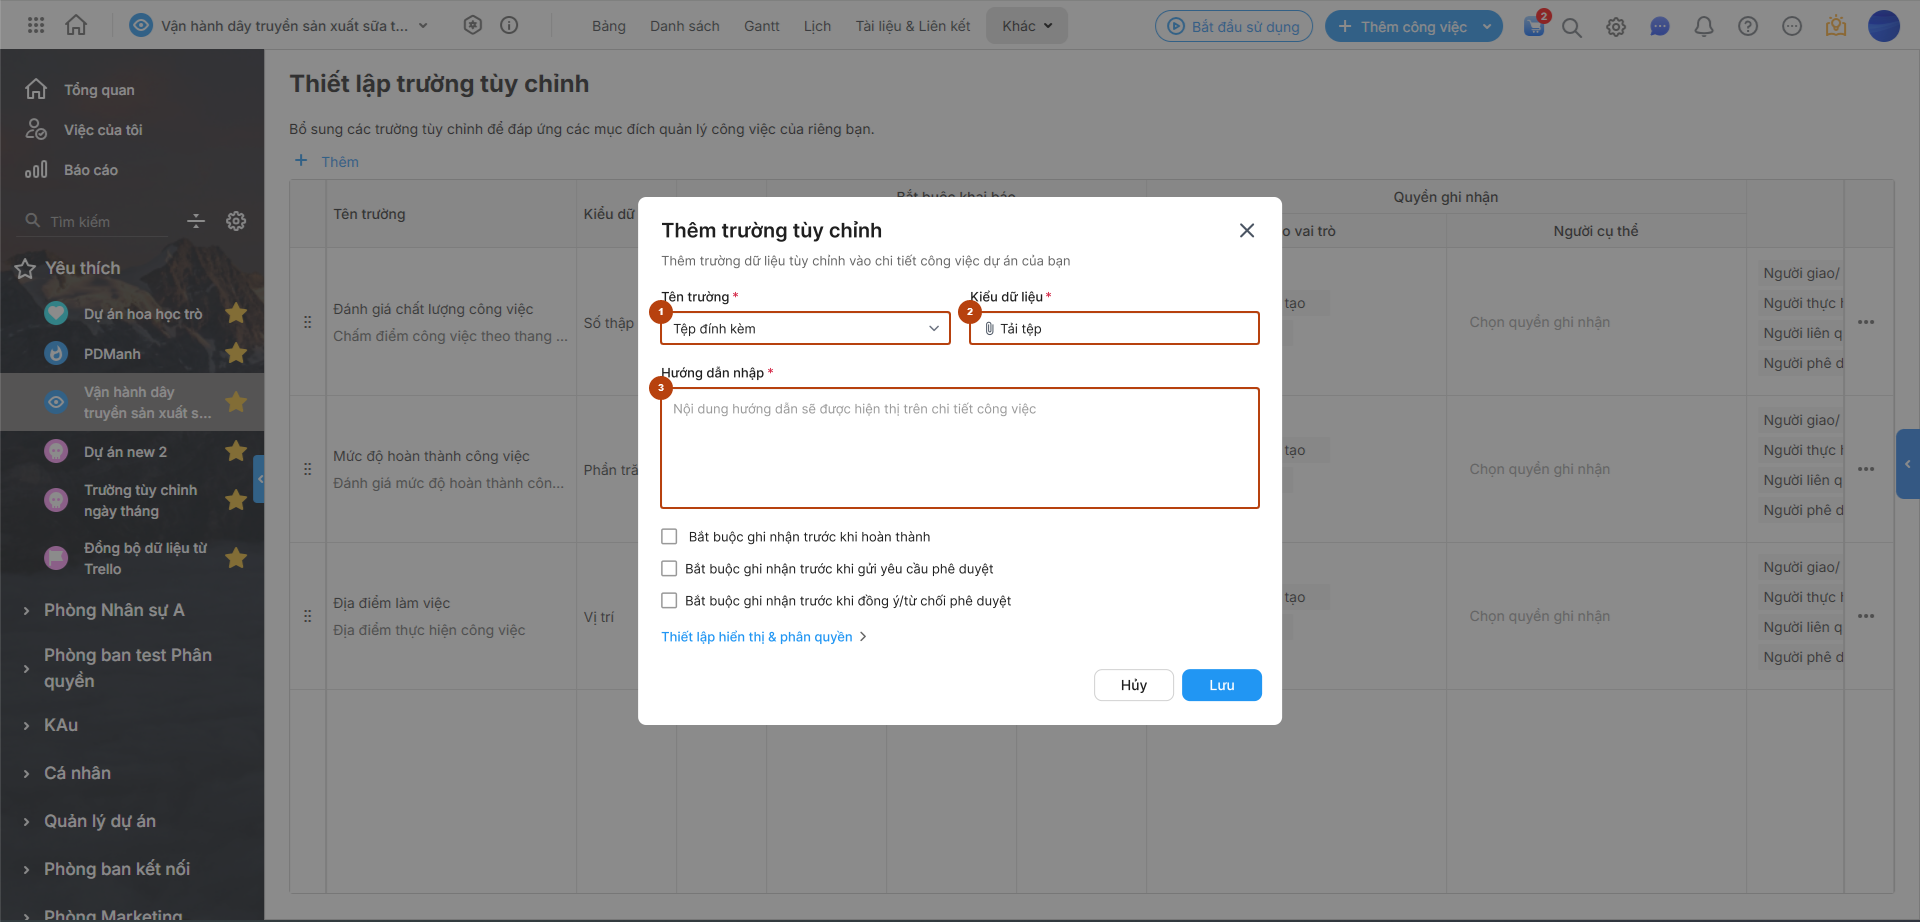Expand KAu group
Viewport: 1920px width, 922px height.
[x=26, y=725]
